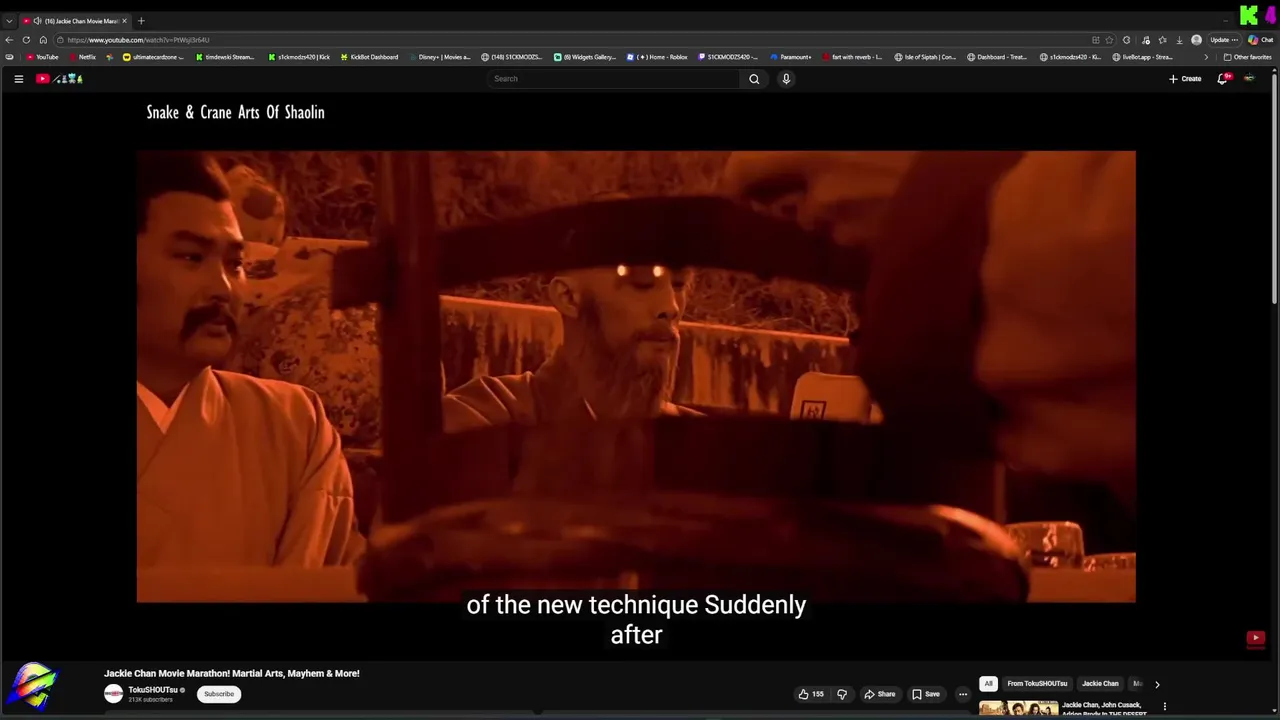The width and height of the screenshot is (1280, 720).
Task: Open TokuSHOUTsu channel avatar
Action: [113, 694]
